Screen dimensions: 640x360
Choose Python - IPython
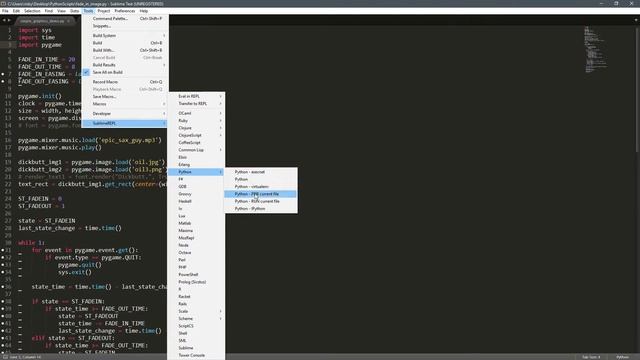261,209
